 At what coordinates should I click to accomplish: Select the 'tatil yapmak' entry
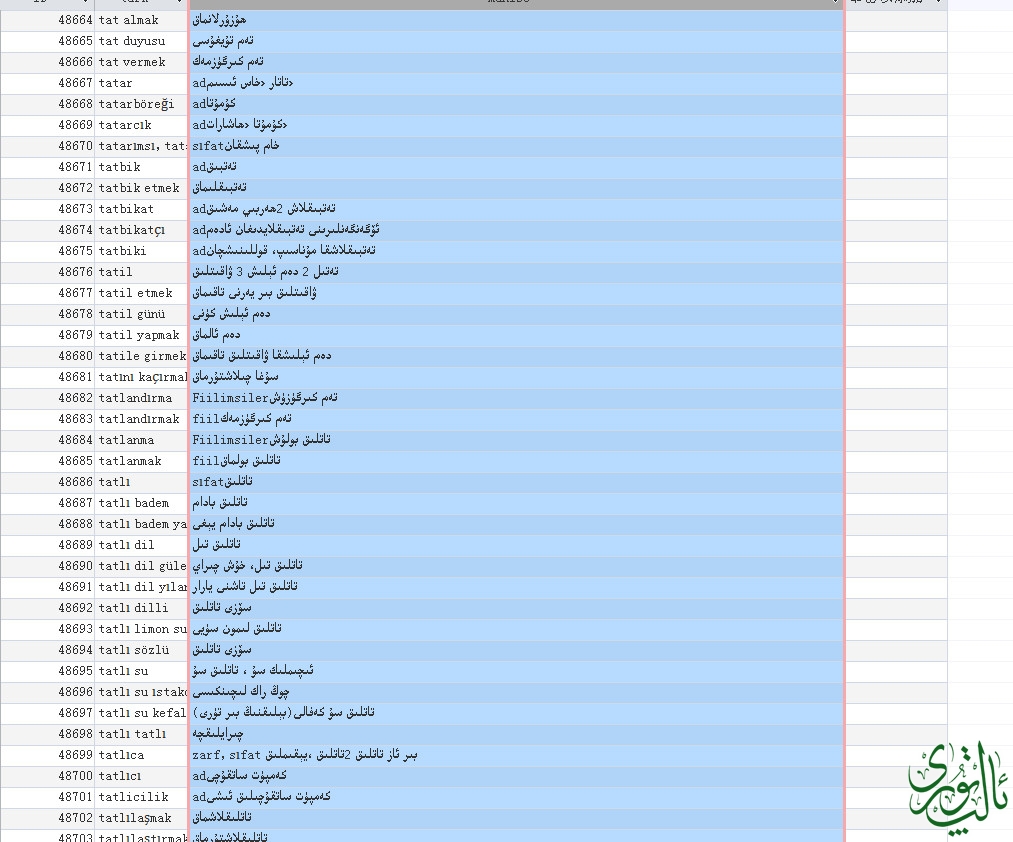(141, 335)
